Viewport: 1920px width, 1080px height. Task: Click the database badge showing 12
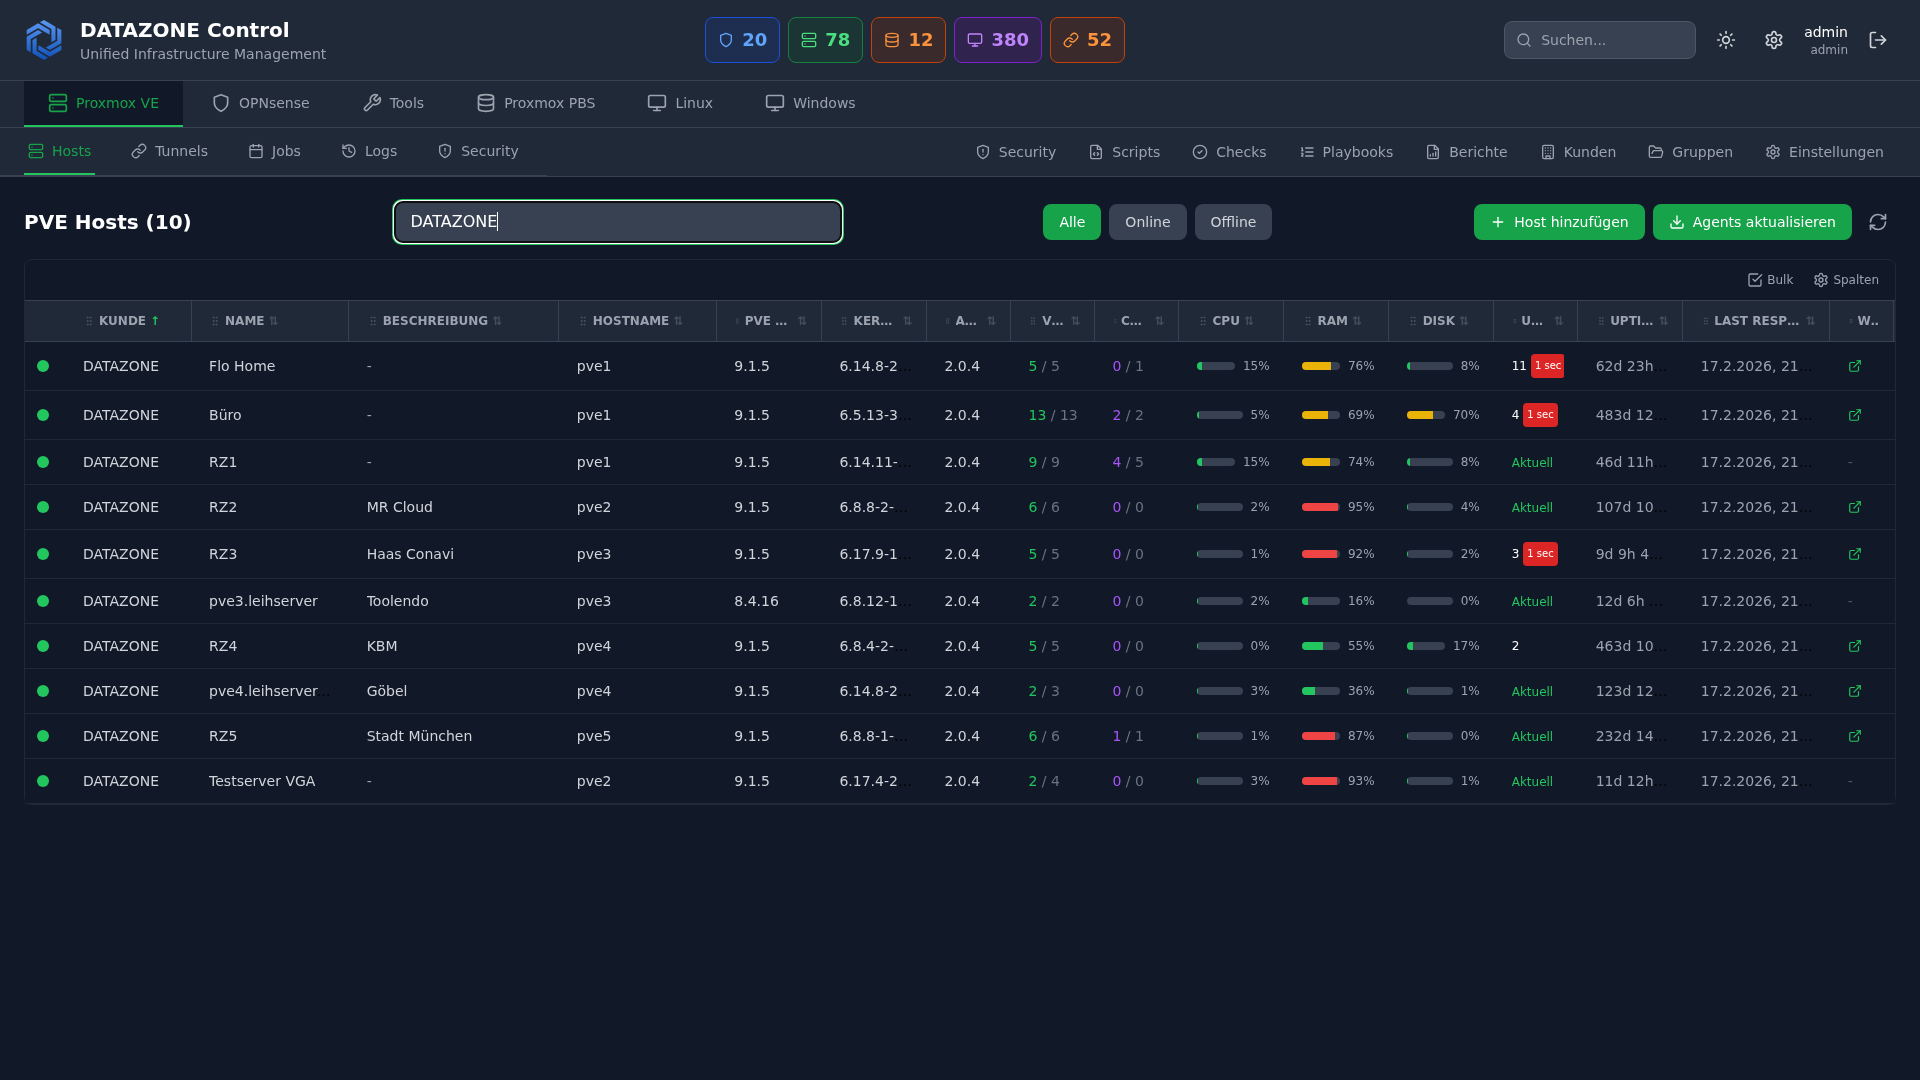pyautogui.click(x=908, y=40)
